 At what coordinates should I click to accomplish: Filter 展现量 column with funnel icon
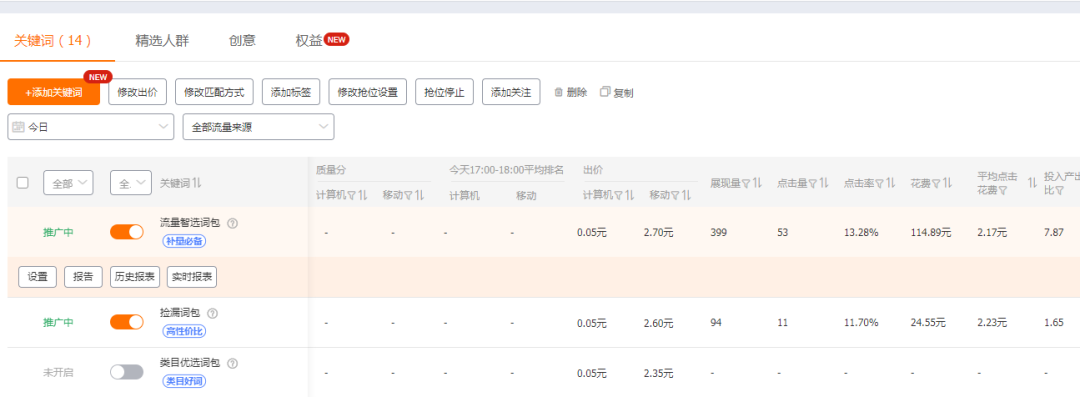pos(747,183)
